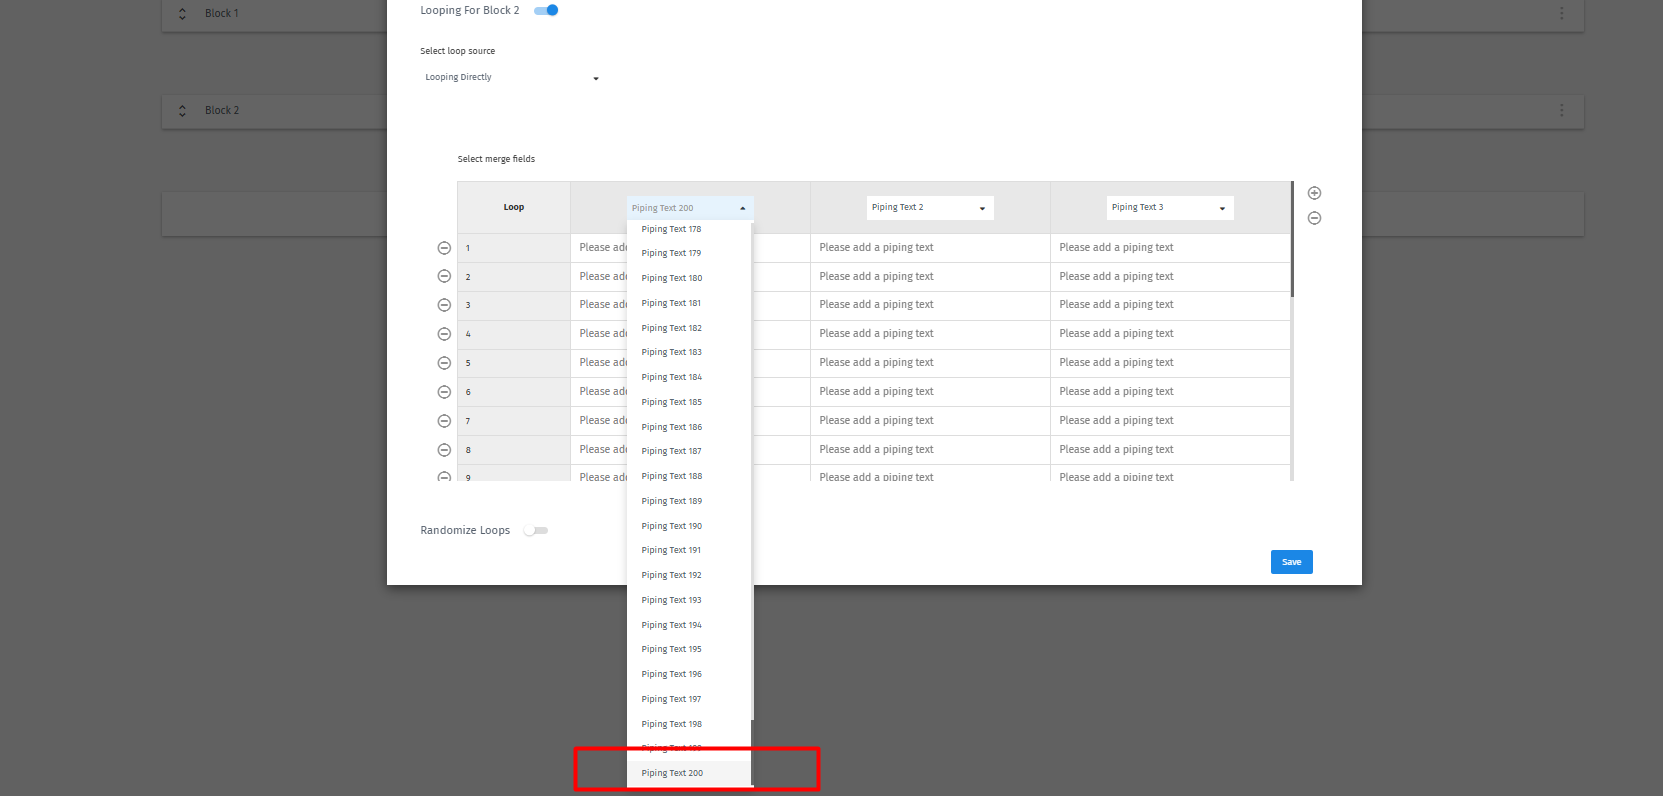Pick Piping Text 195 option
Viewport: 1663px width, 796px height.
(689, 649)
